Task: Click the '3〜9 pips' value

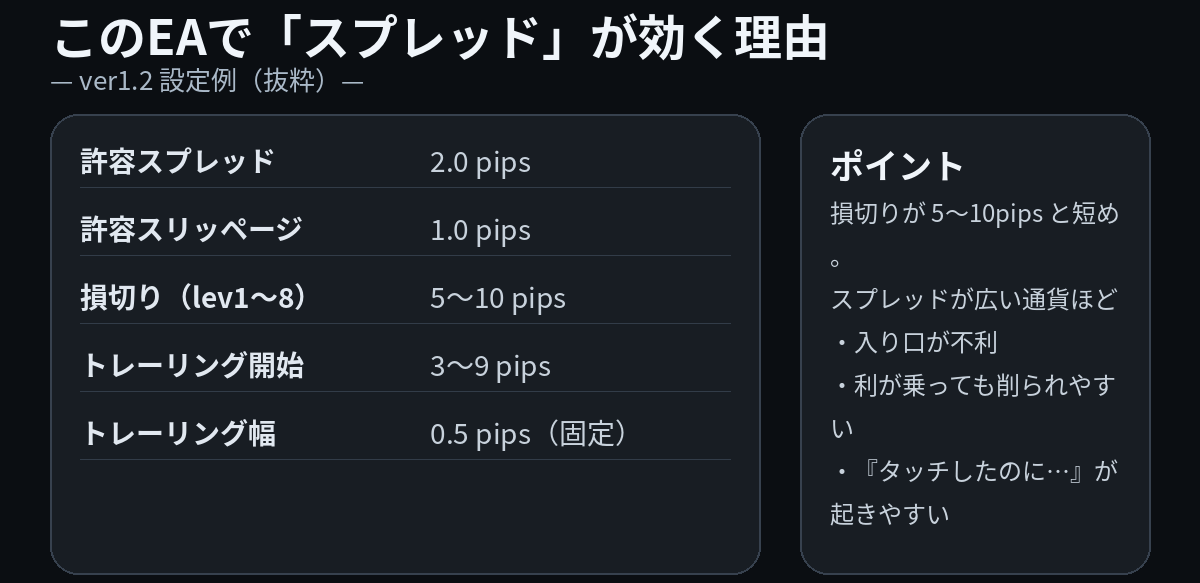Action: tap(490, 366)
